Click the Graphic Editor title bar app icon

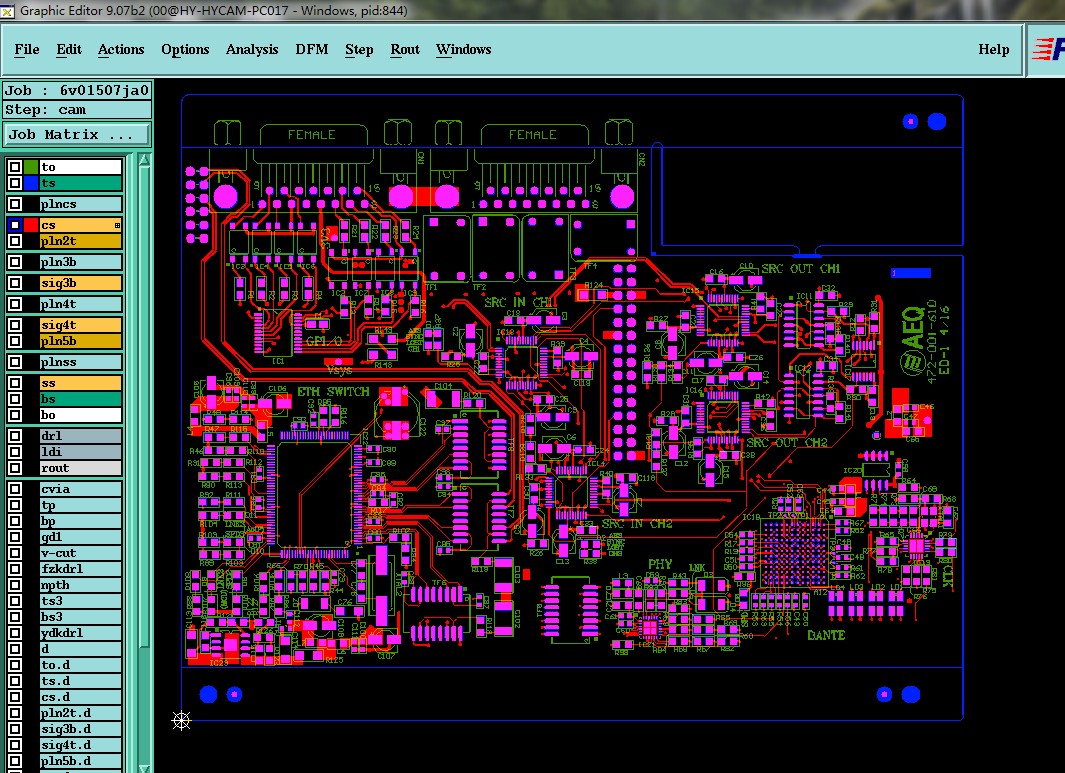pos(7,11)
